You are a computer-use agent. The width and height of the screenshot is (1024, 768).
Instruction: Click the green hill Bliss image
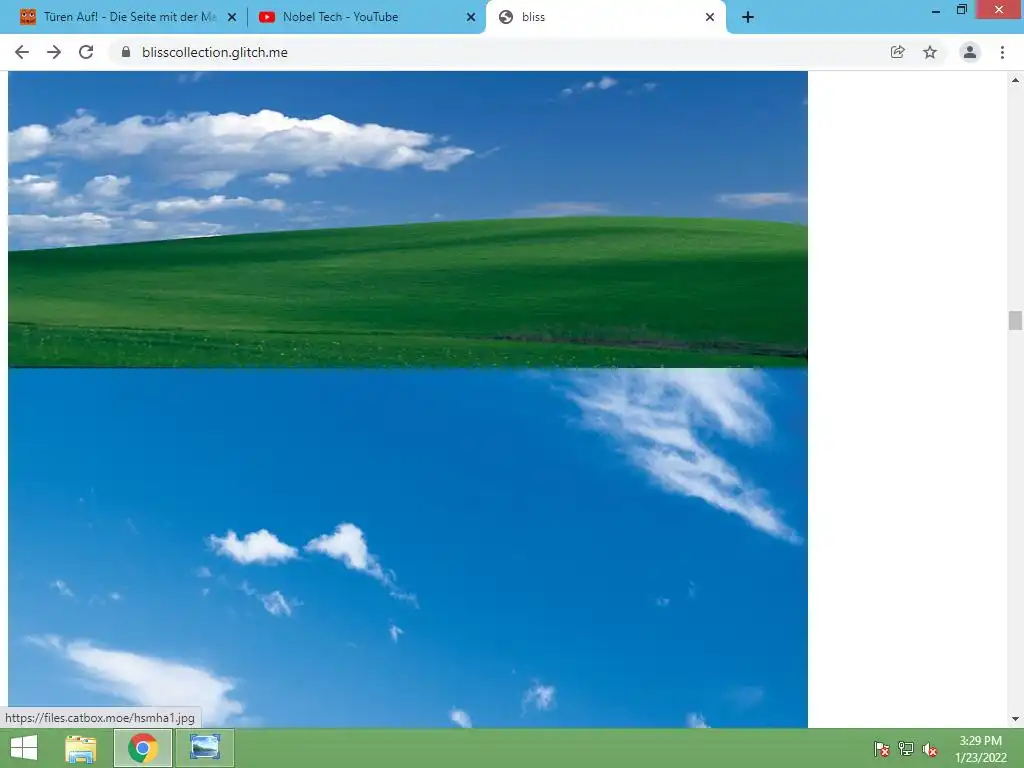[408, 219]
